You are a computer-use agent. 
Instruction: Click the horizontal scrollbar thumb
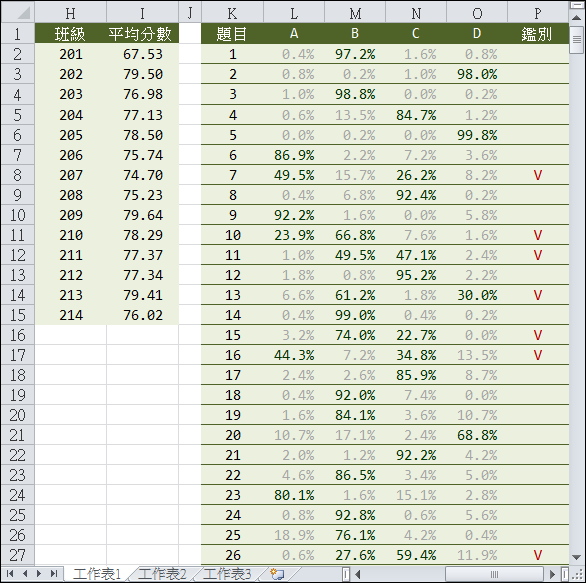pos(494,574)
